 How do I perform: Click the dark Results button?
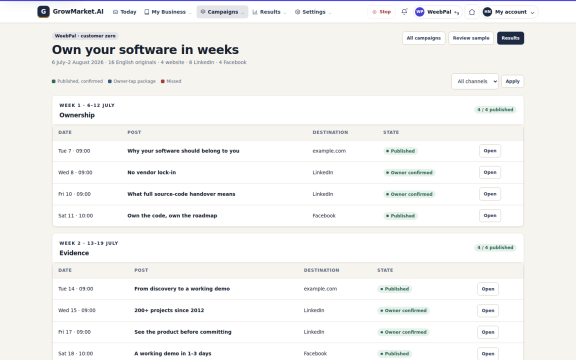click(x=510, y=38)
